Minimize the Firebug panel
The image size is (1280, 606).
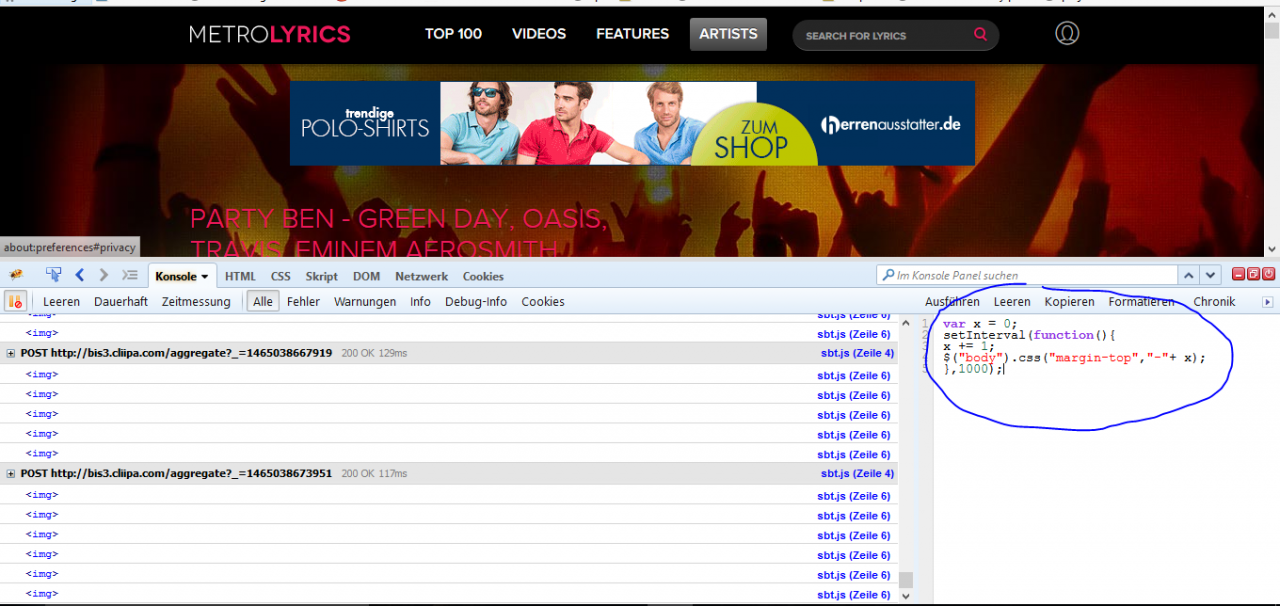[1239, 274]
